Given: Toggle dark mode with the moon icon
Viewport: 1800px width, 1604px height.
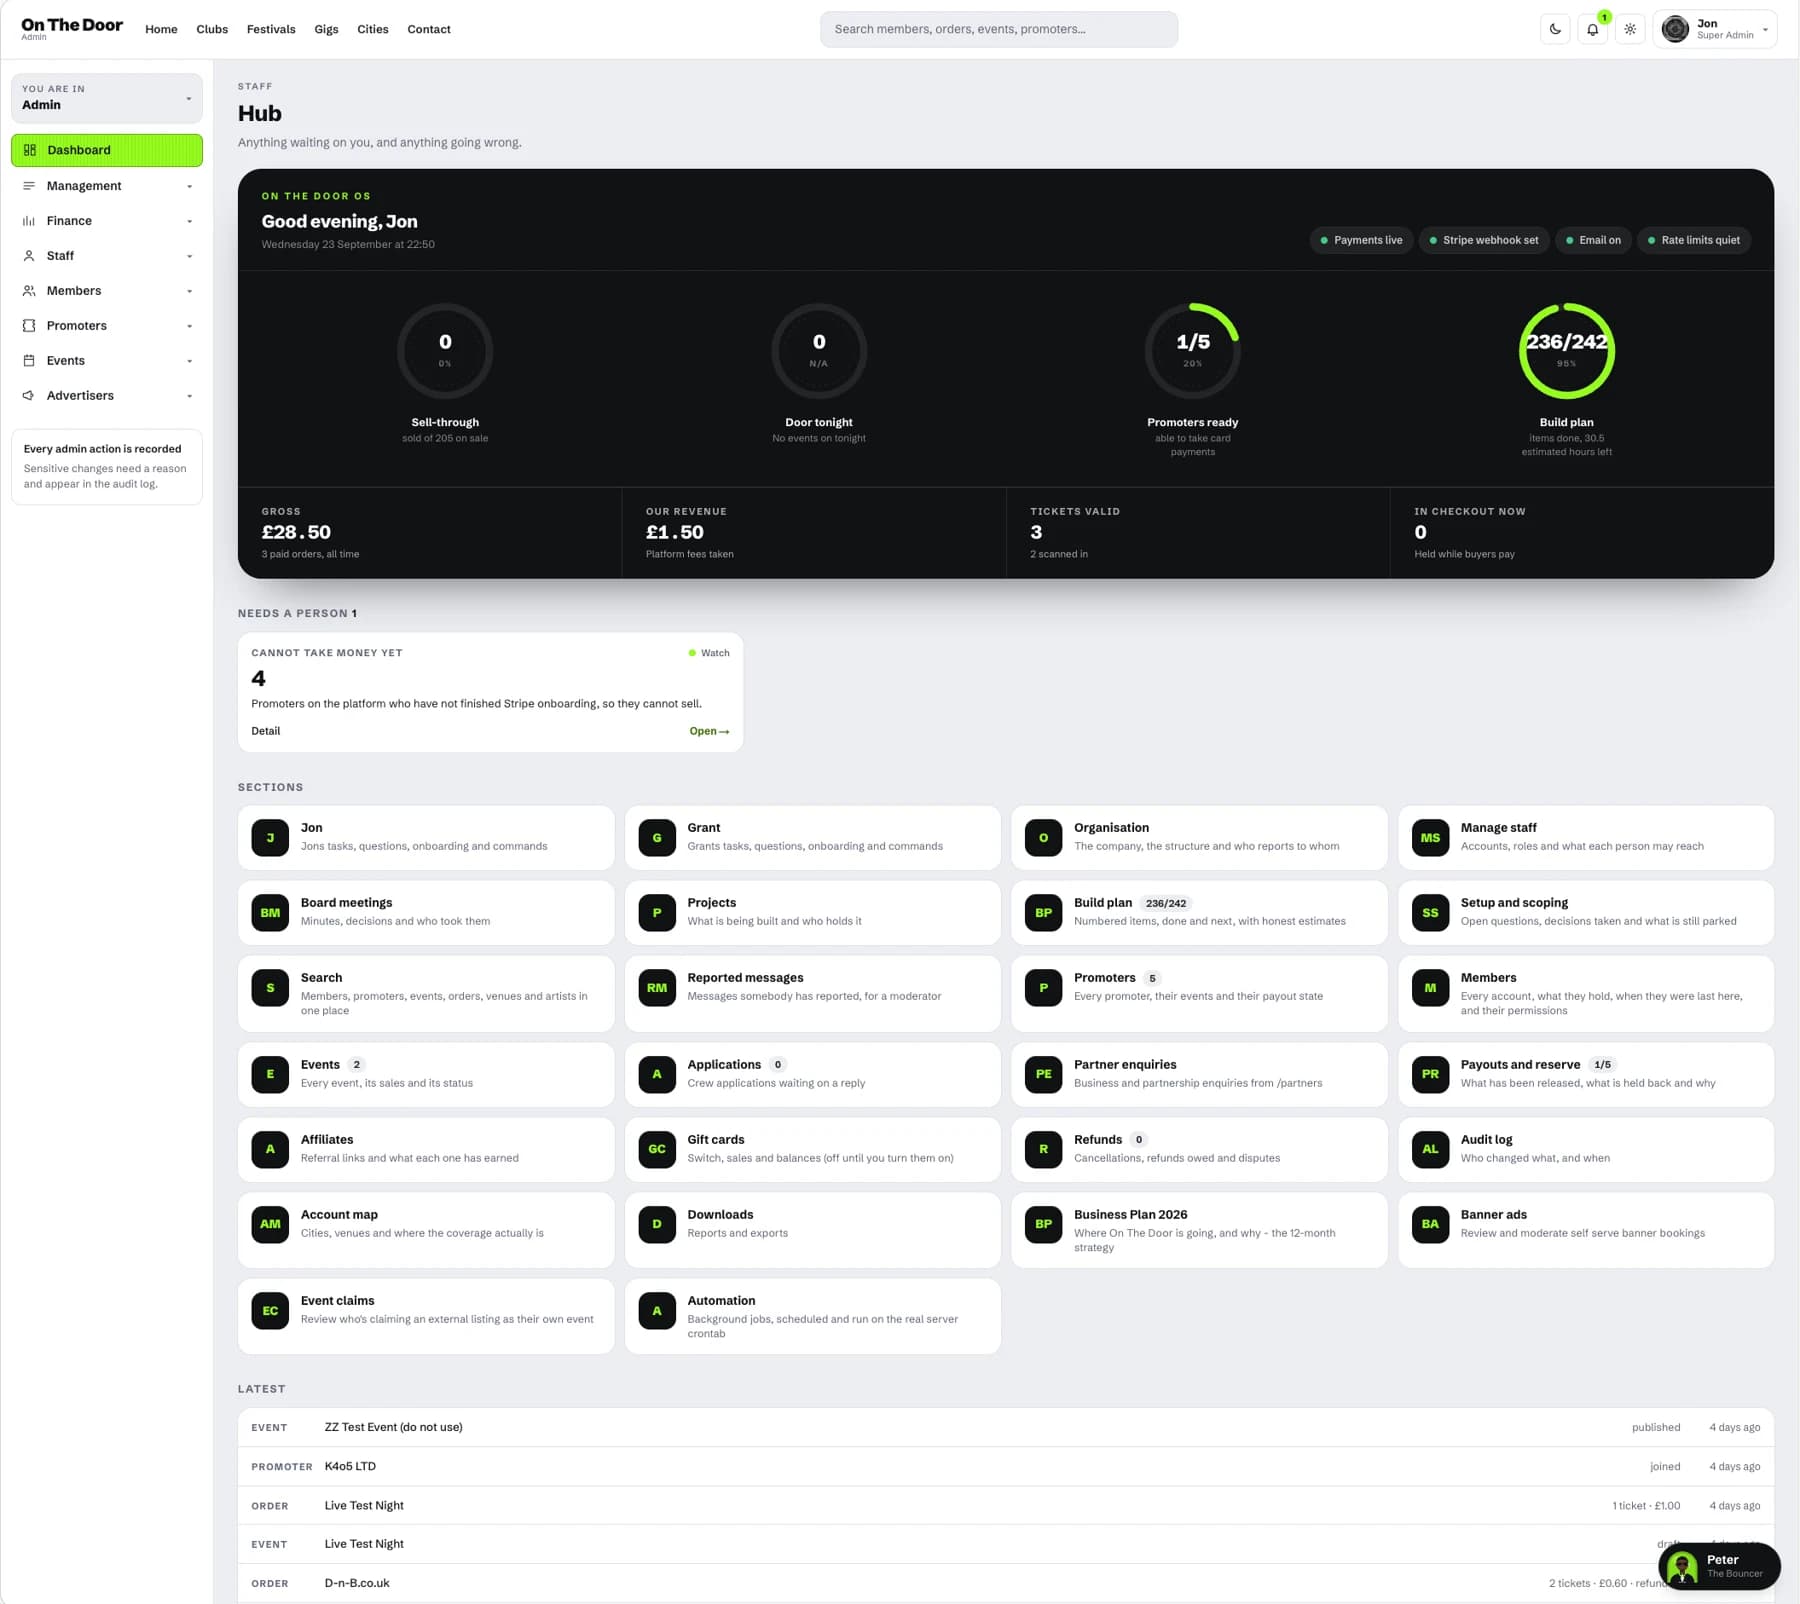Looking at the screenshot, I should coord(1555,29).
